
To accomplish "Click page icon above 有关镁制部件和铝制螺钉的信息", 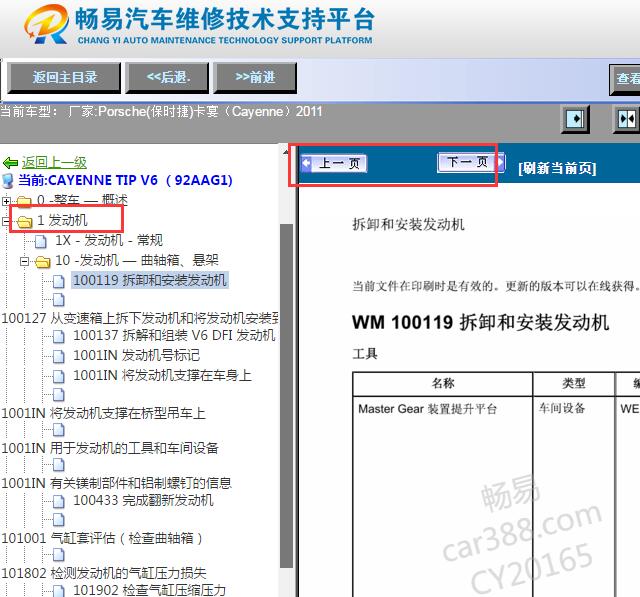I will click(59, 465).
